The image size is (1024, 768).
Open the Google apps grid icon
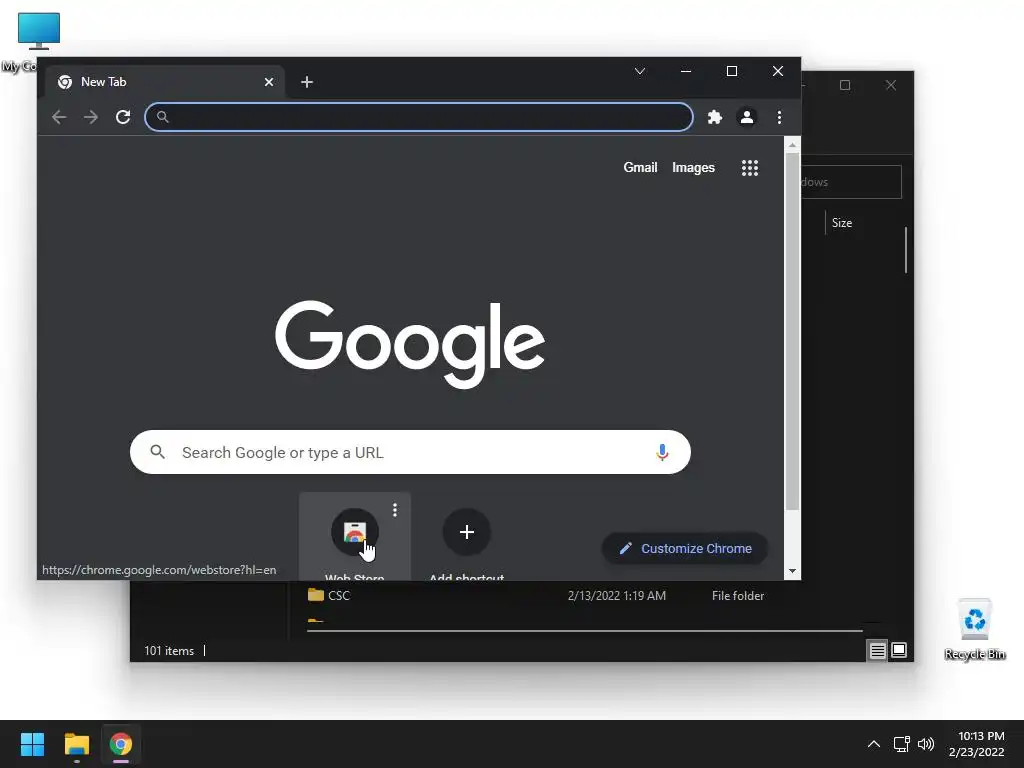tap(750, 168)
